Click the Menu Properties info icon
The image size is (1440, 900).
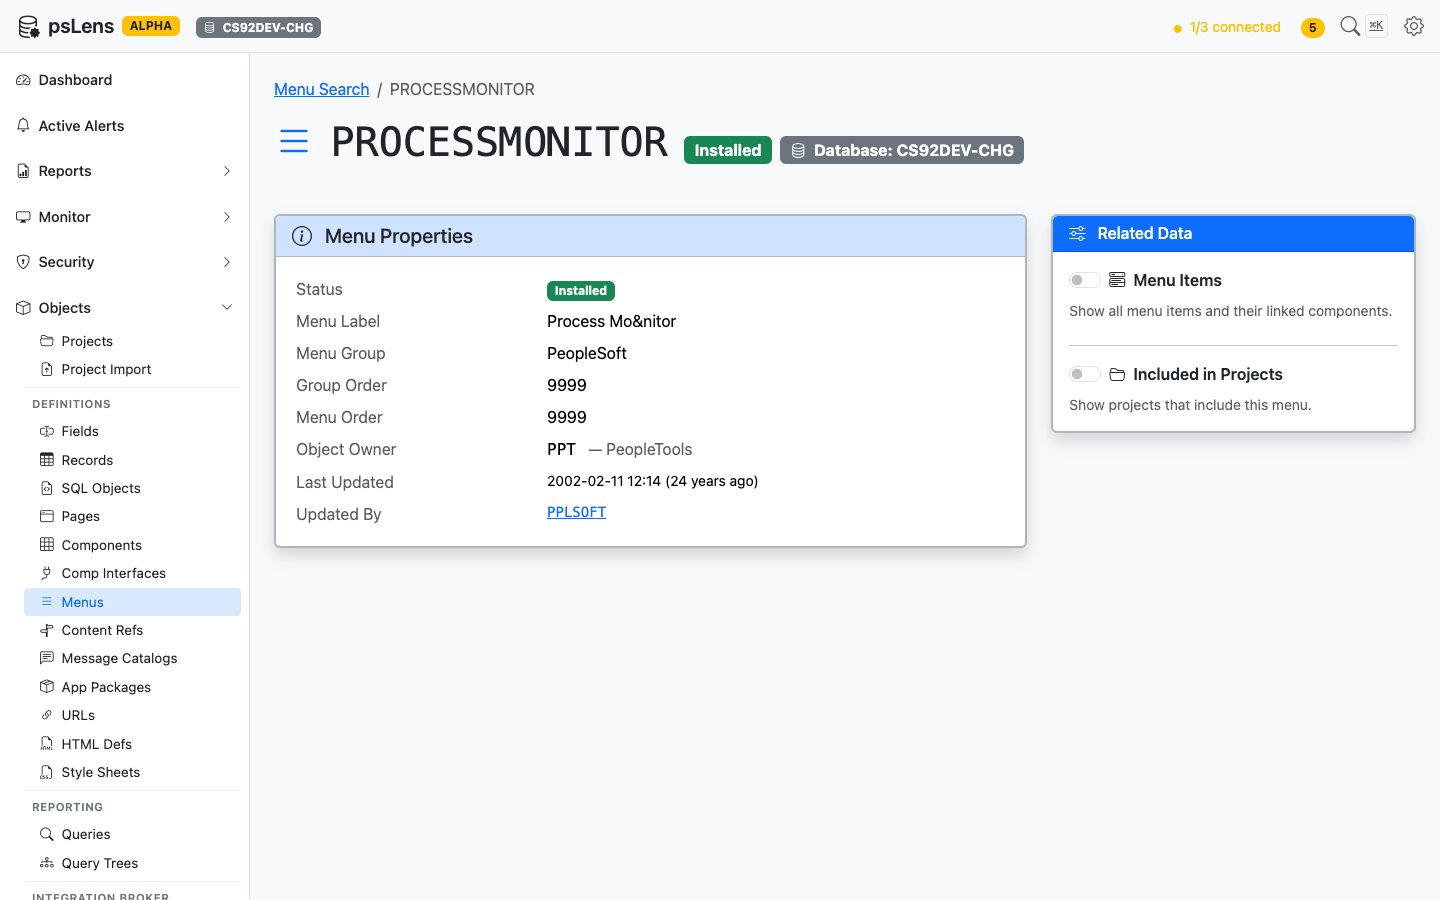click(x=302, y=236)
